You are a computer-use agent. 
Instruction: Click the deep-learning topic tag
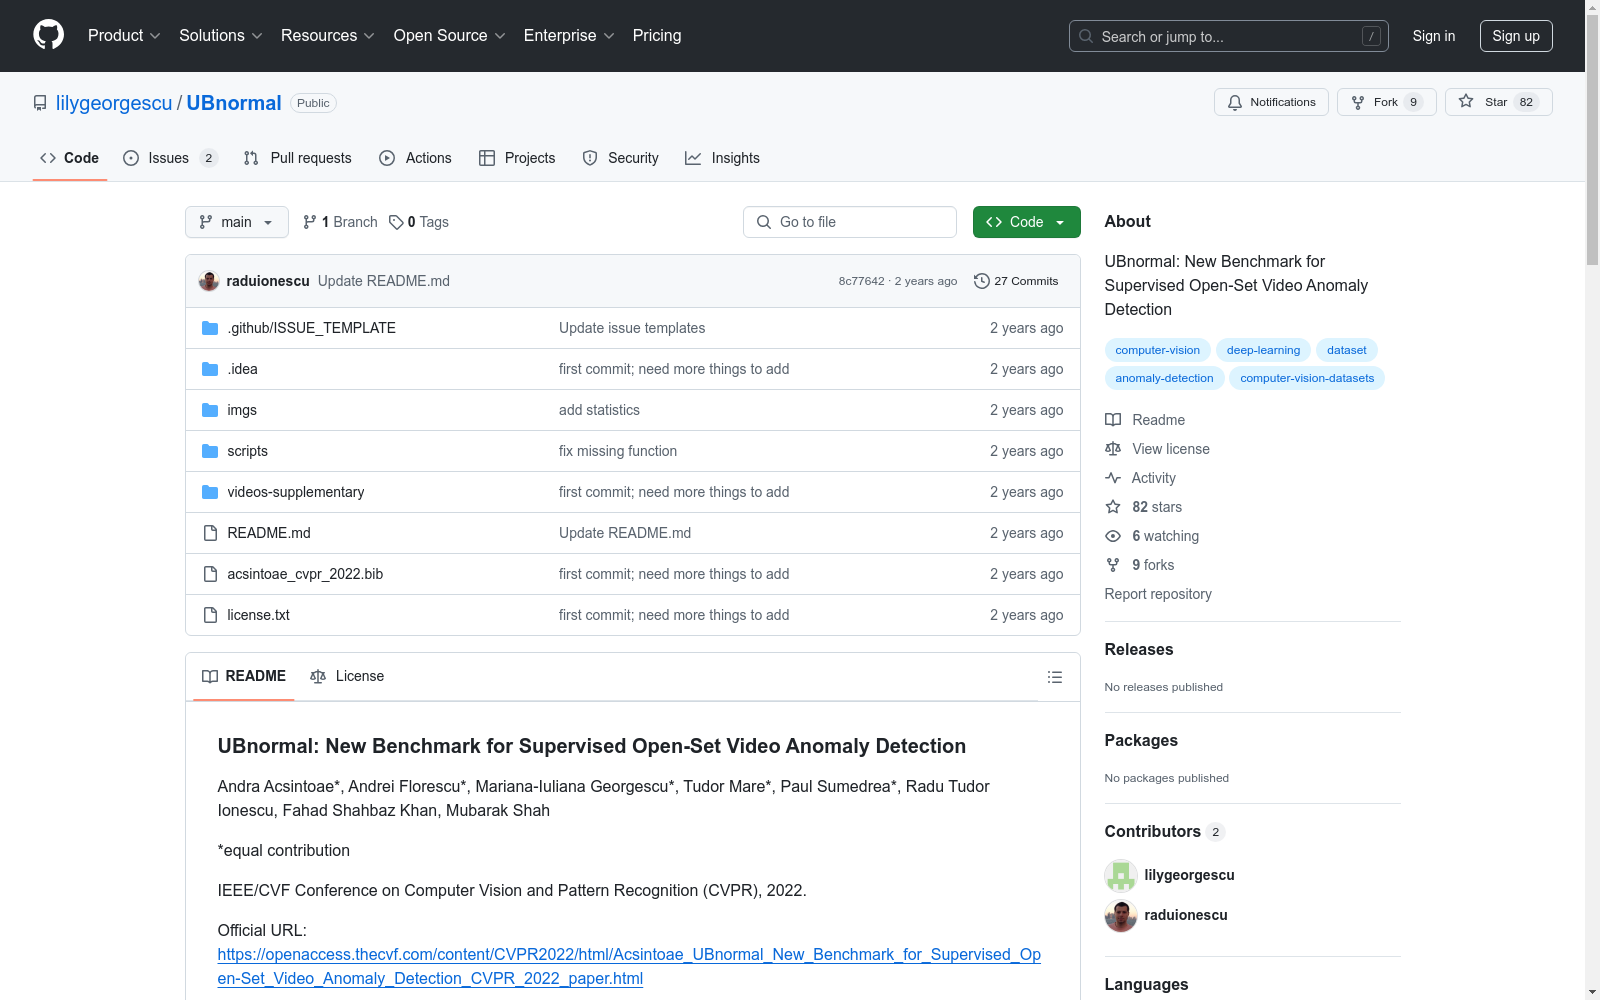point(1263,350)
